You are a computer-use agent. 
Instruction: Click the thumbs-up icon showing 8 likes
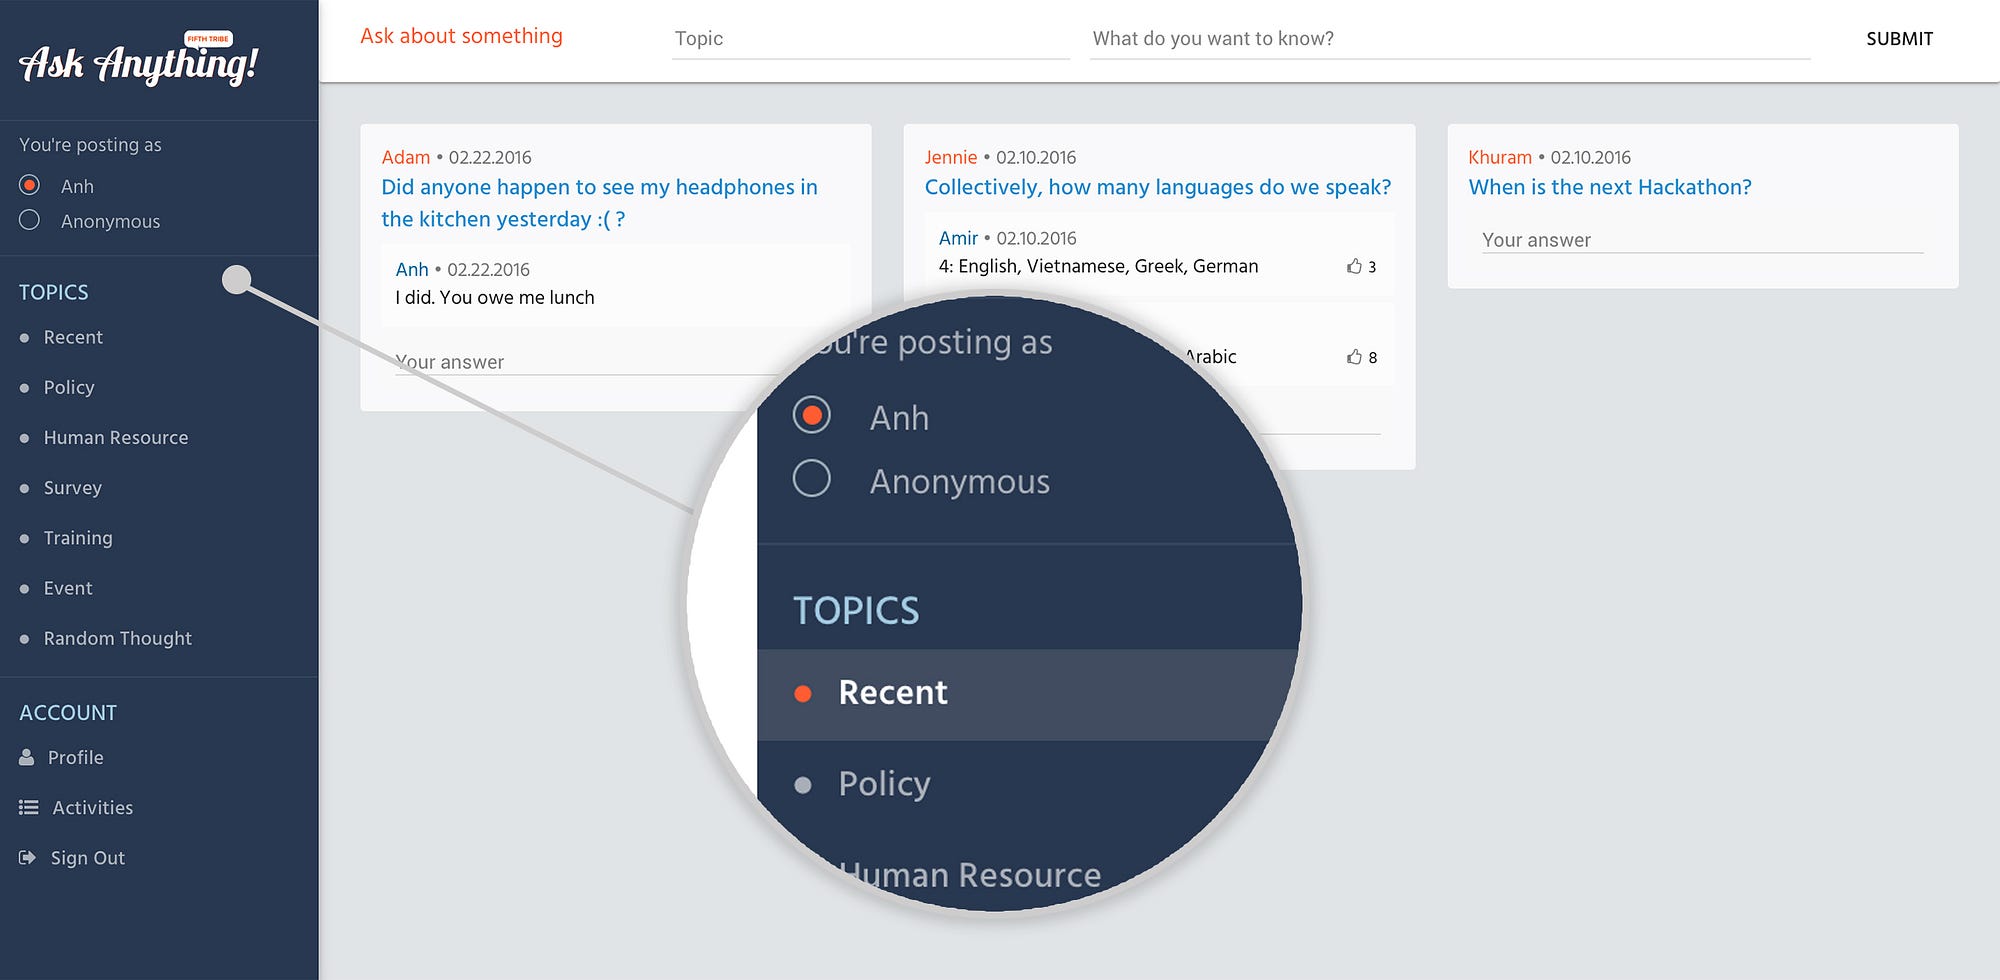(x=1354, y=357)
